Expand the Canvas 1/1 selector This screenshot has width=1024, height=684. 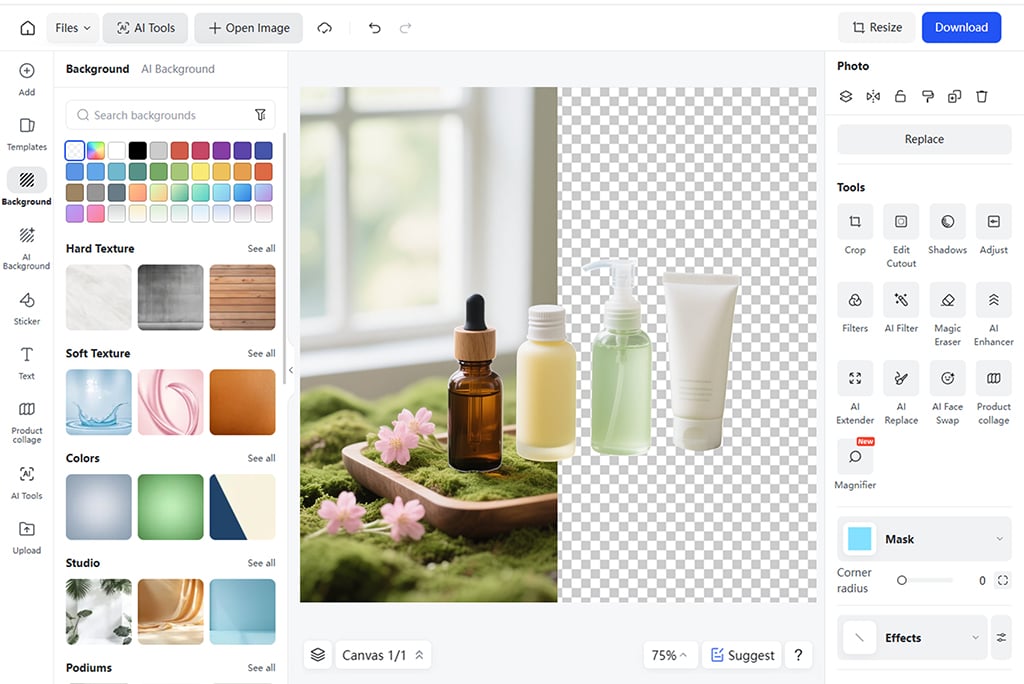[x=383, y=655]
